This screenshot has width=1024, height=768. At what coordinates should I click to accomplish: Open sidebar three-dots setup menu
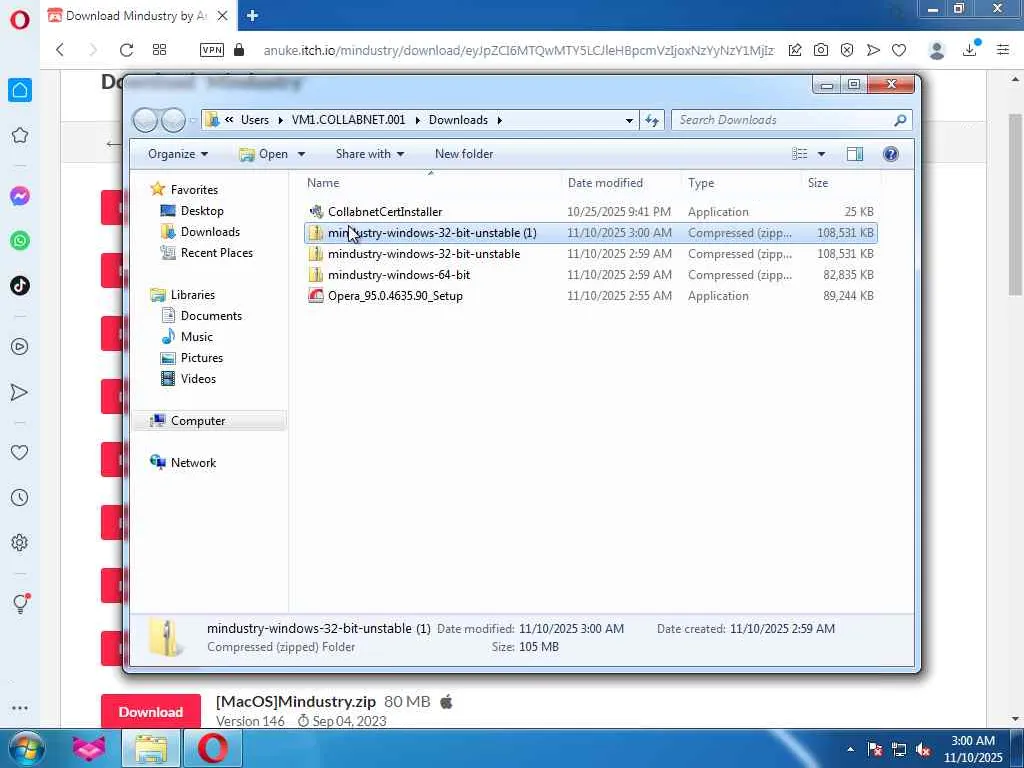[20, 708]
